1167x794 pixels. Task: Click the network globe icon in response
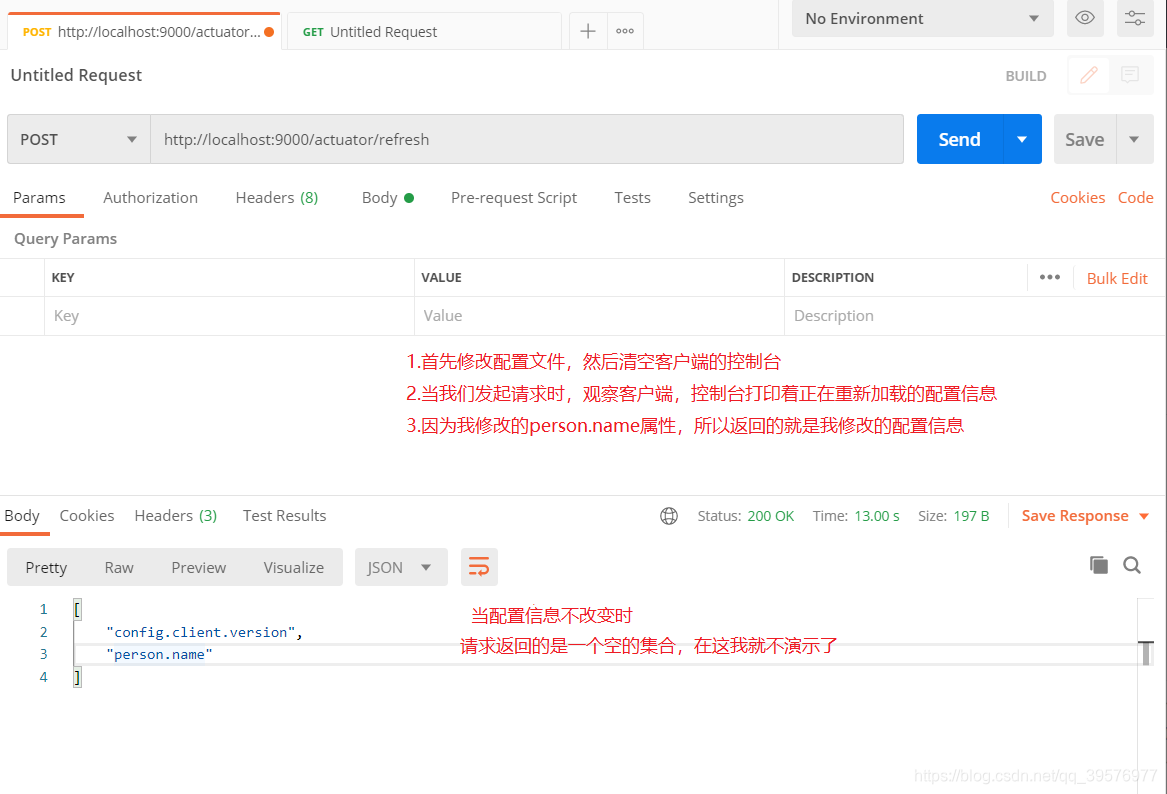pyautogui.click(x=669, y=516)
